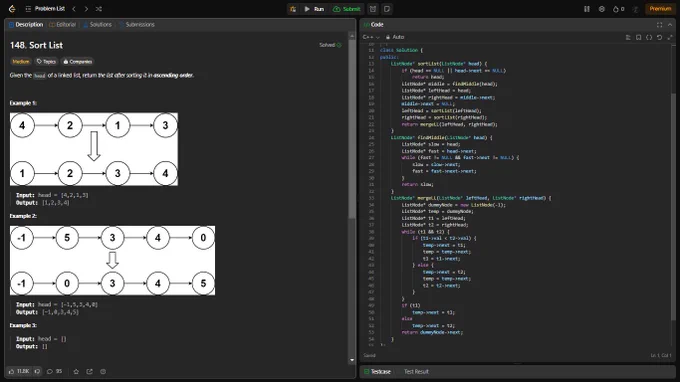Click the Premium button

coord(660,9)
